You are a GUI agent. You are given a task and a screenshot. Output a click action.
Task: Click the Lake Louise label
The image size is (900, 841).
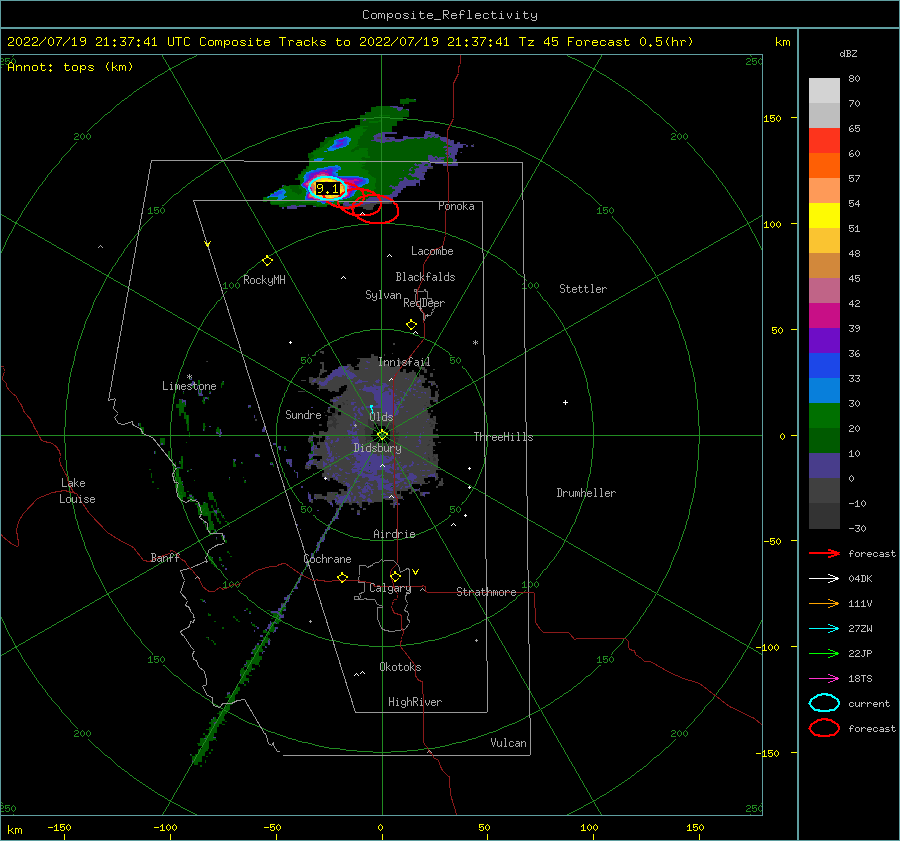coord(77,491)
